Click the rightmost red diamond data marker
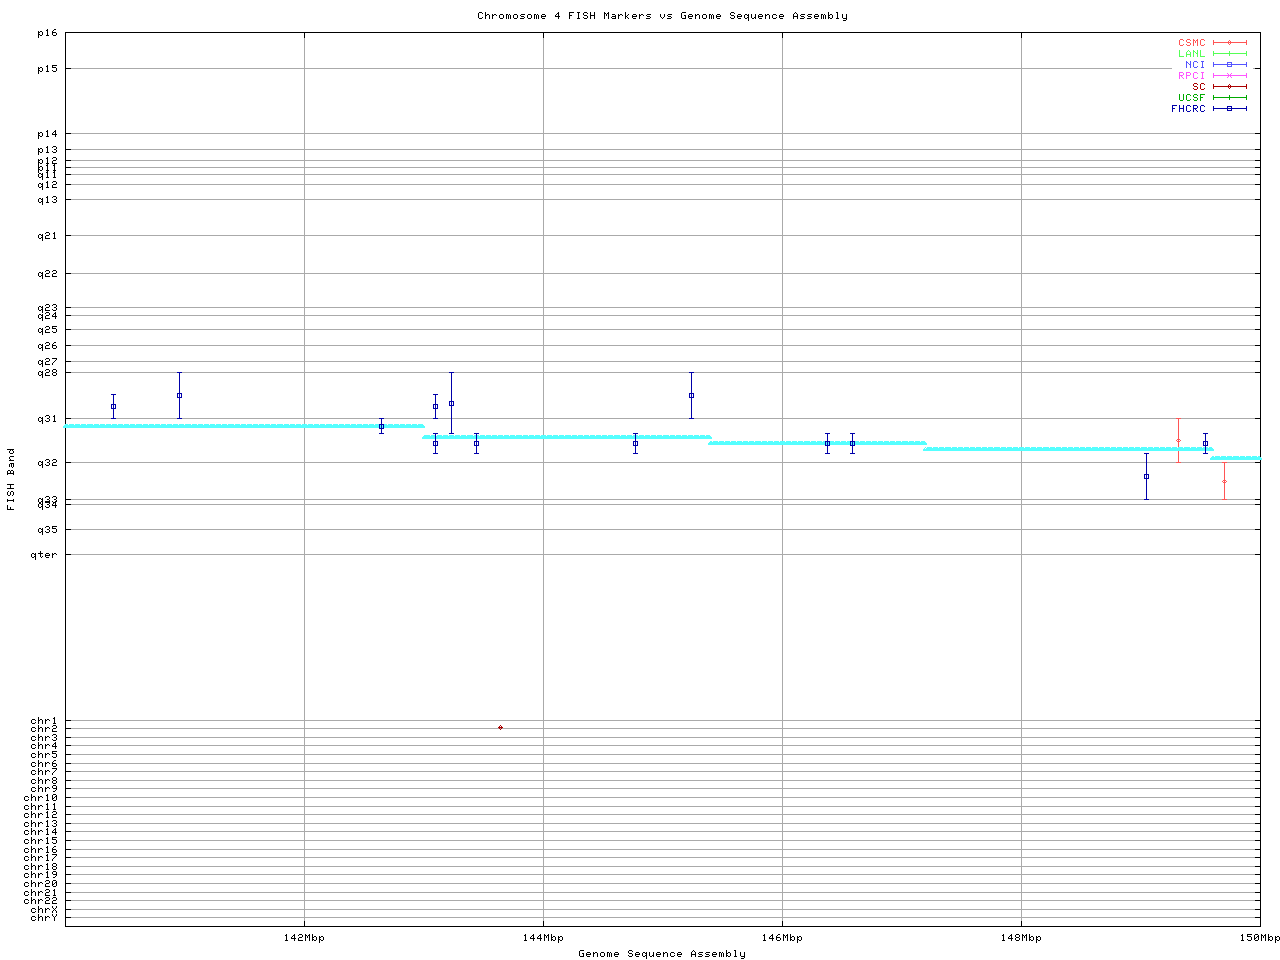Viewport: 1280px width, 960px height. (1224, 481)
